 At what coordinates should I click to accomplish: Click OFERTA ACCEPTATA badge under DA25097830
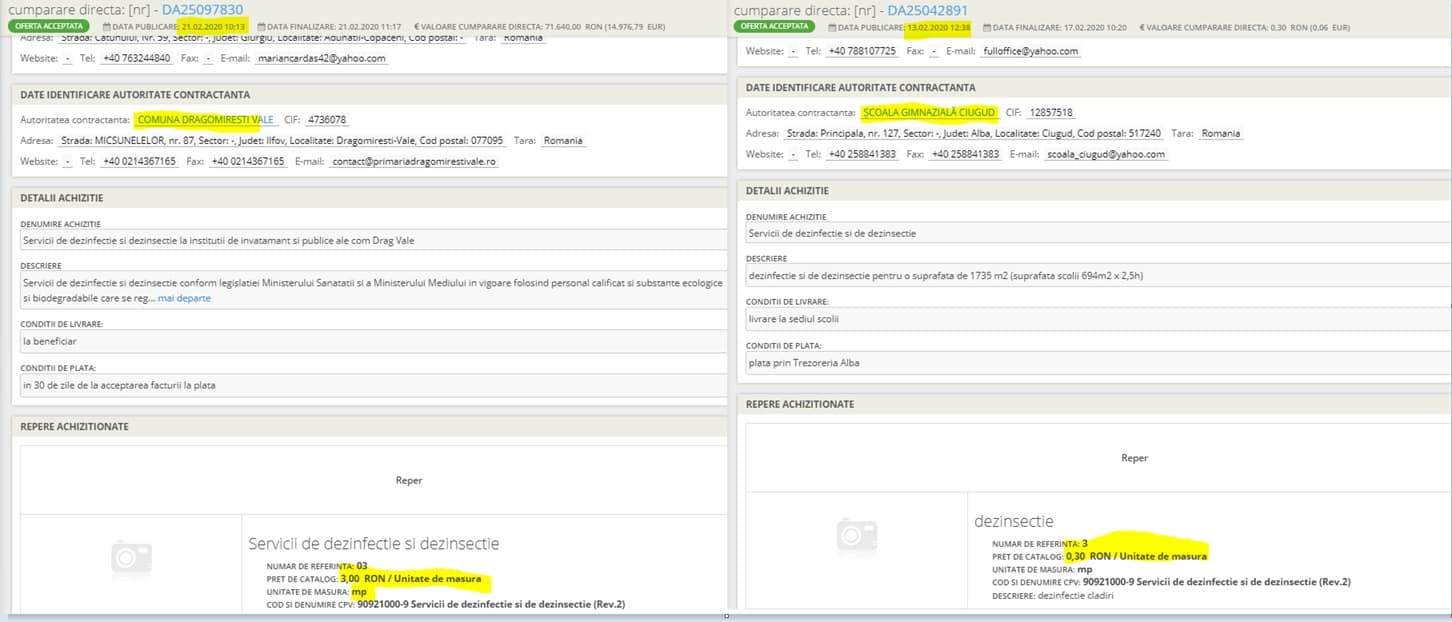50,26
